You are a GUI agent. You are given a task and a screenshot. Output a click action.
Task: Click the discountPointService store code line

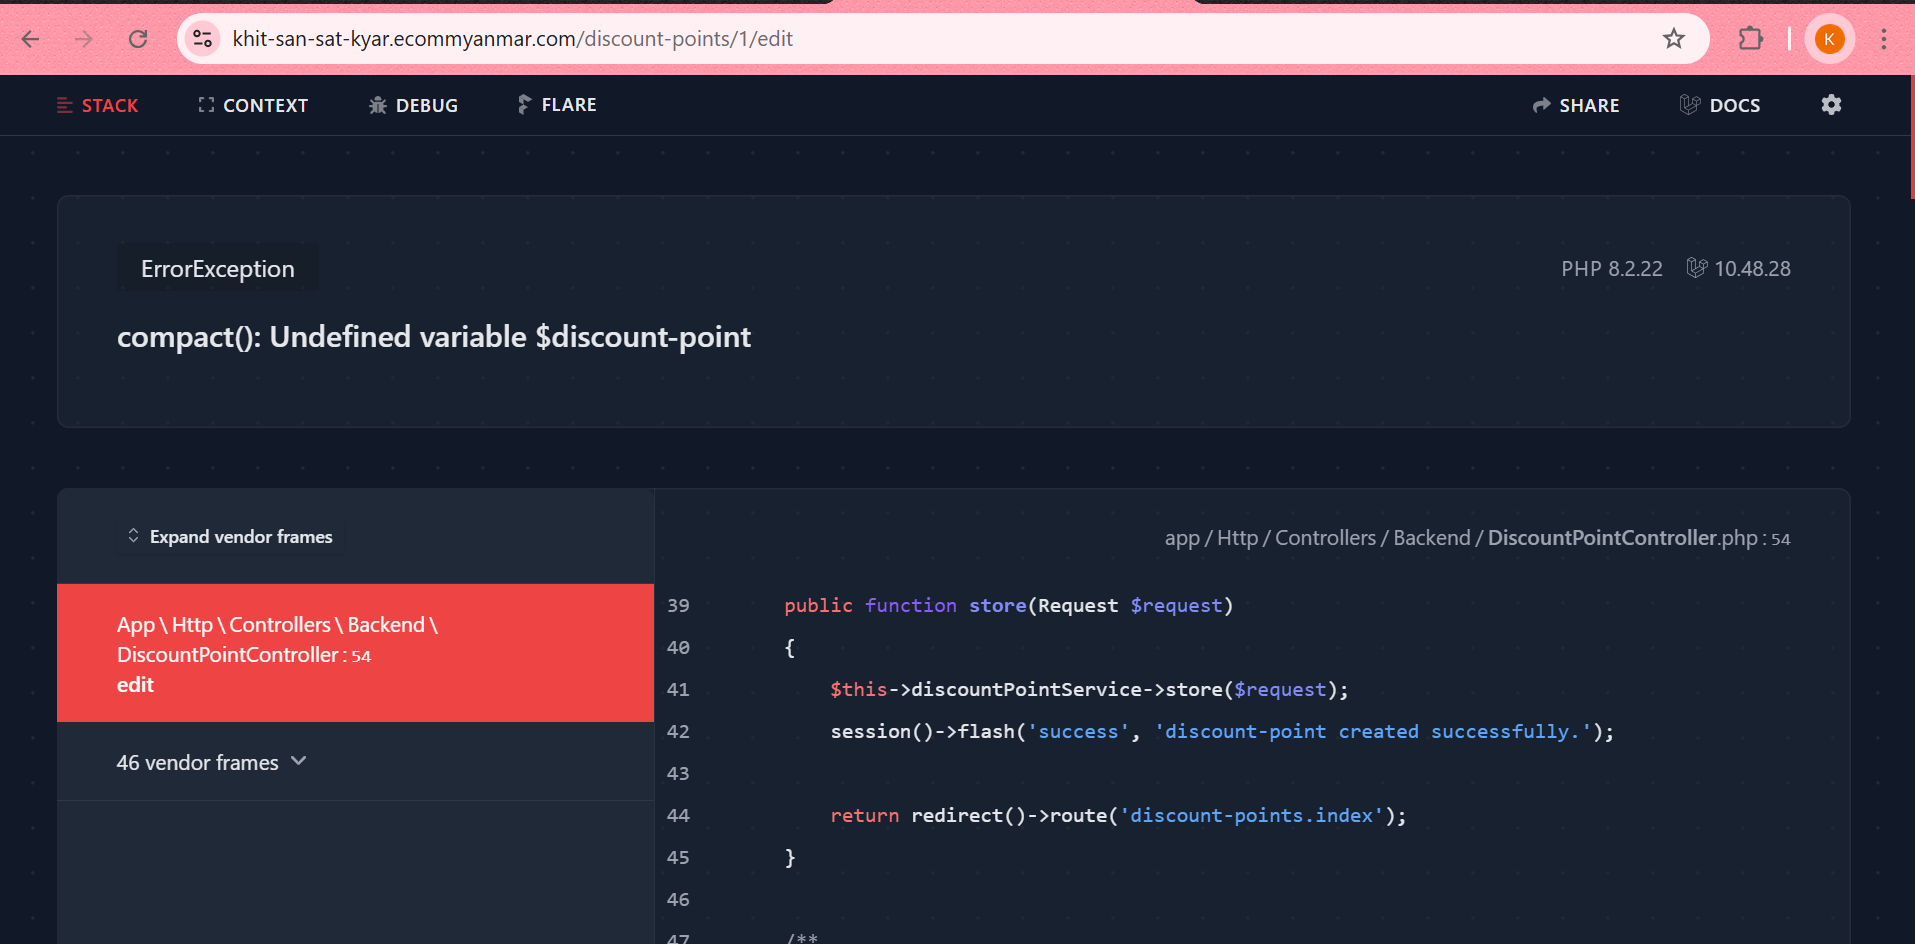[1089, 689]
